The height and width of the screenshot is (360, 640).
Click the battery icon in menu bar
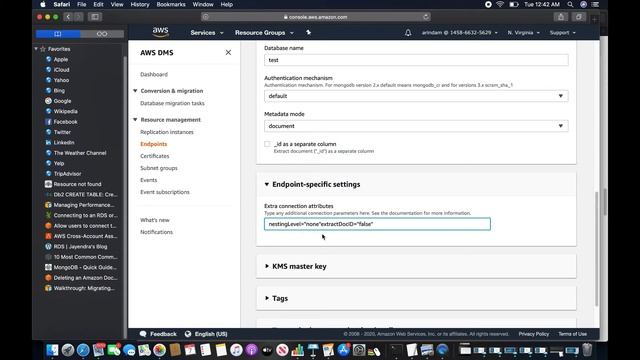click(x=514, y=4)
